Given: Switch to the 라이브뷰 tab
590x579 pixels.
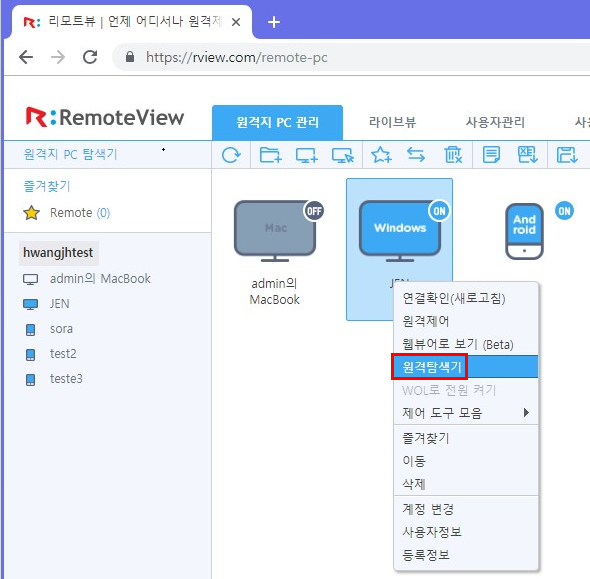Looking at the screenshot, I should click(x=392, y=122).
